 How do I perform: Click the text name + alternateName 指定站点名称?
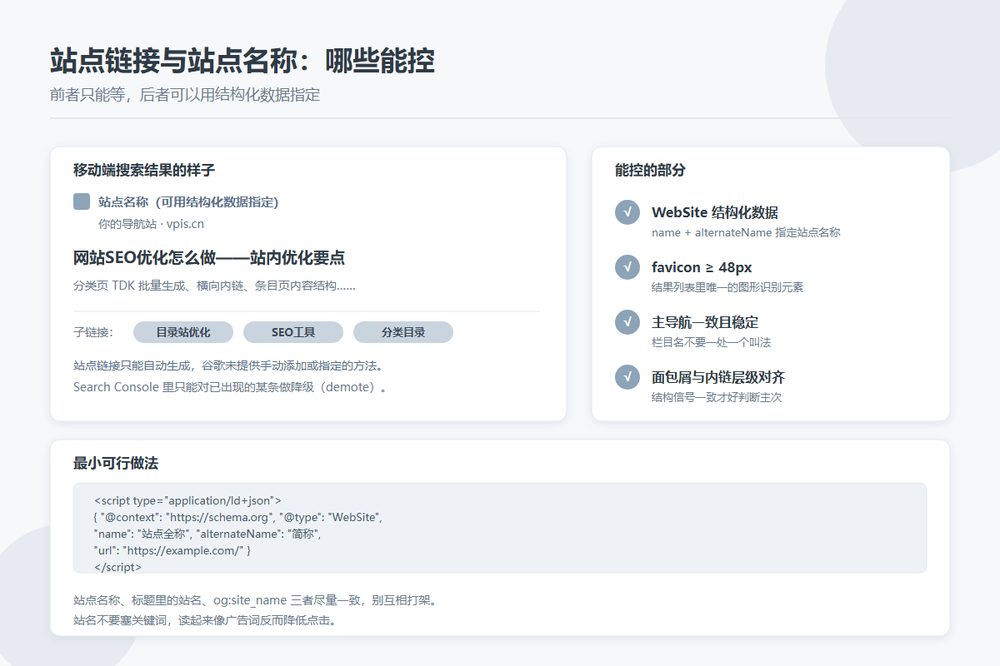click(x=746, y=233)
